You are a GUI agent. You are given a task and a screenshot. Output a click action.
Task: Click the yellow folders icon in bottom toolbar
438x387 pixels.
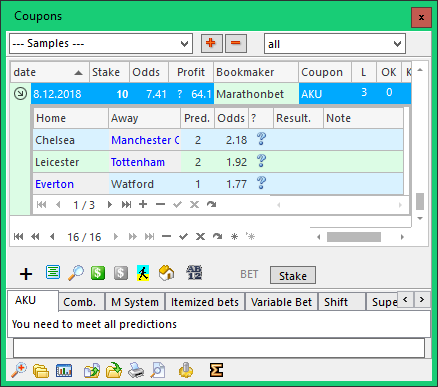(41, 371)
